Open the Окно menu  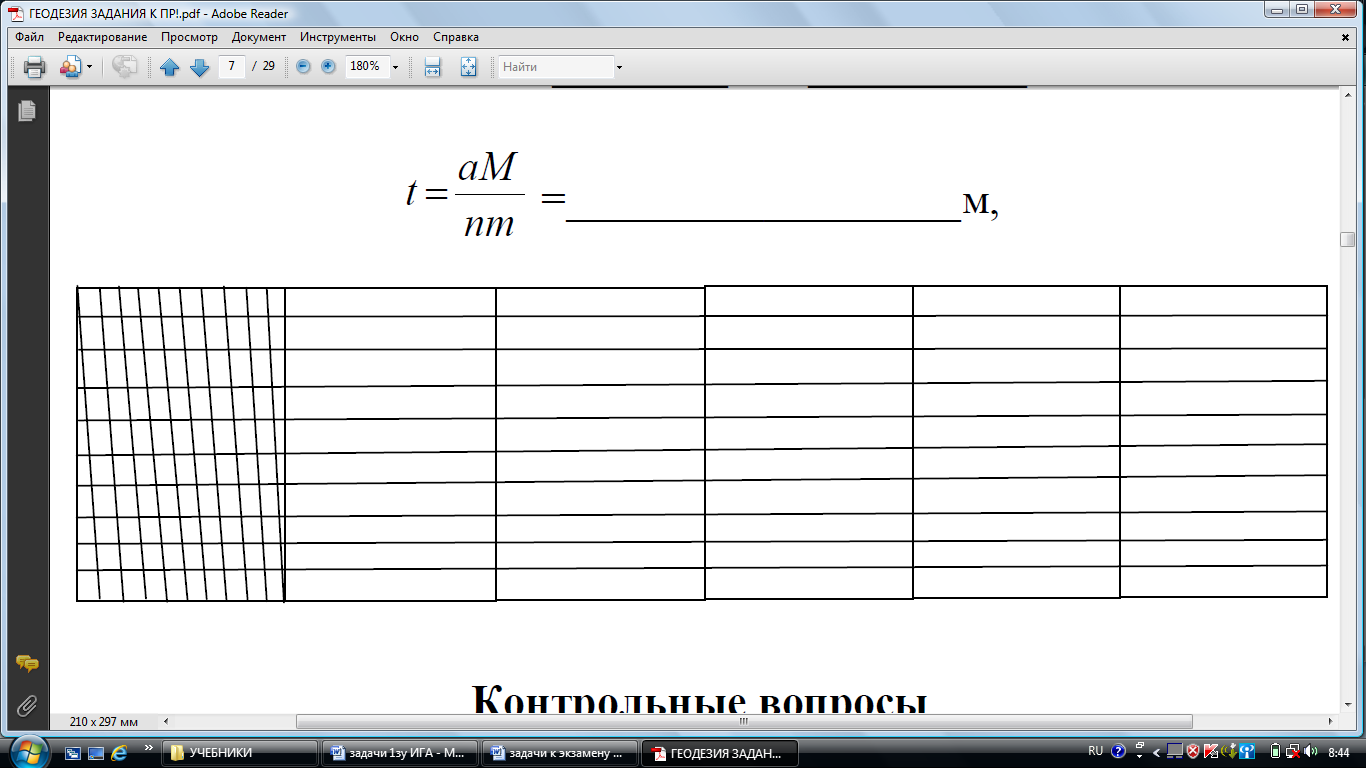(404, 37)
